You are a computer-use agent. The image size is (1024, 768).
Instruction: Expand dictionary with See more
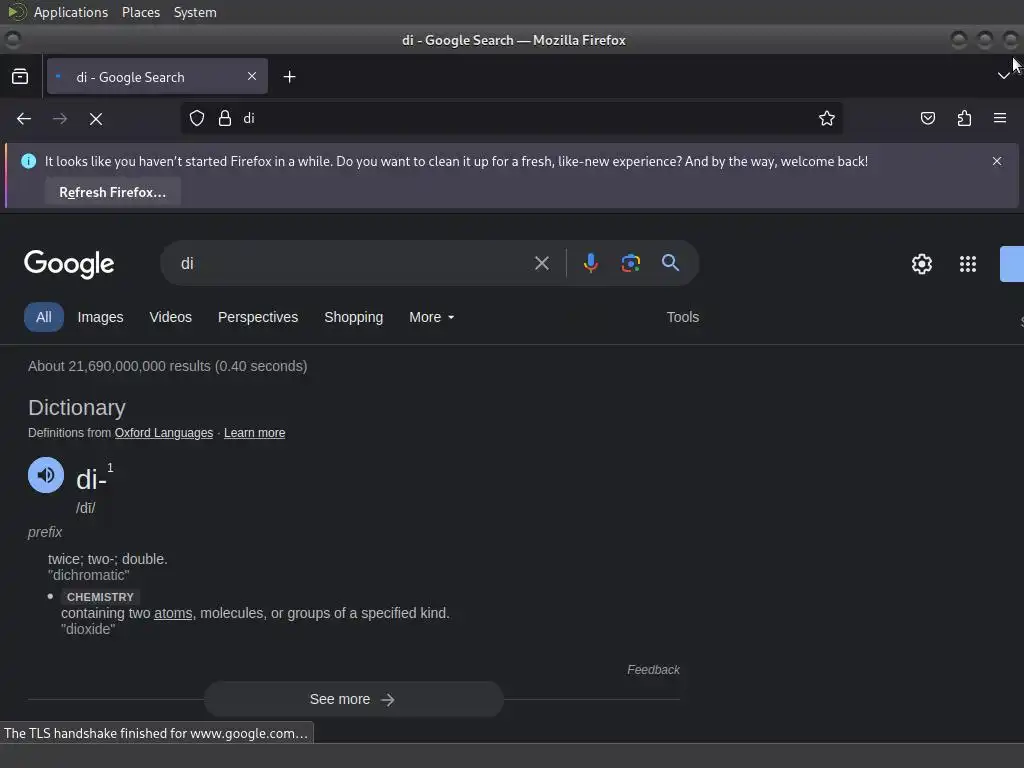point(353,699)
